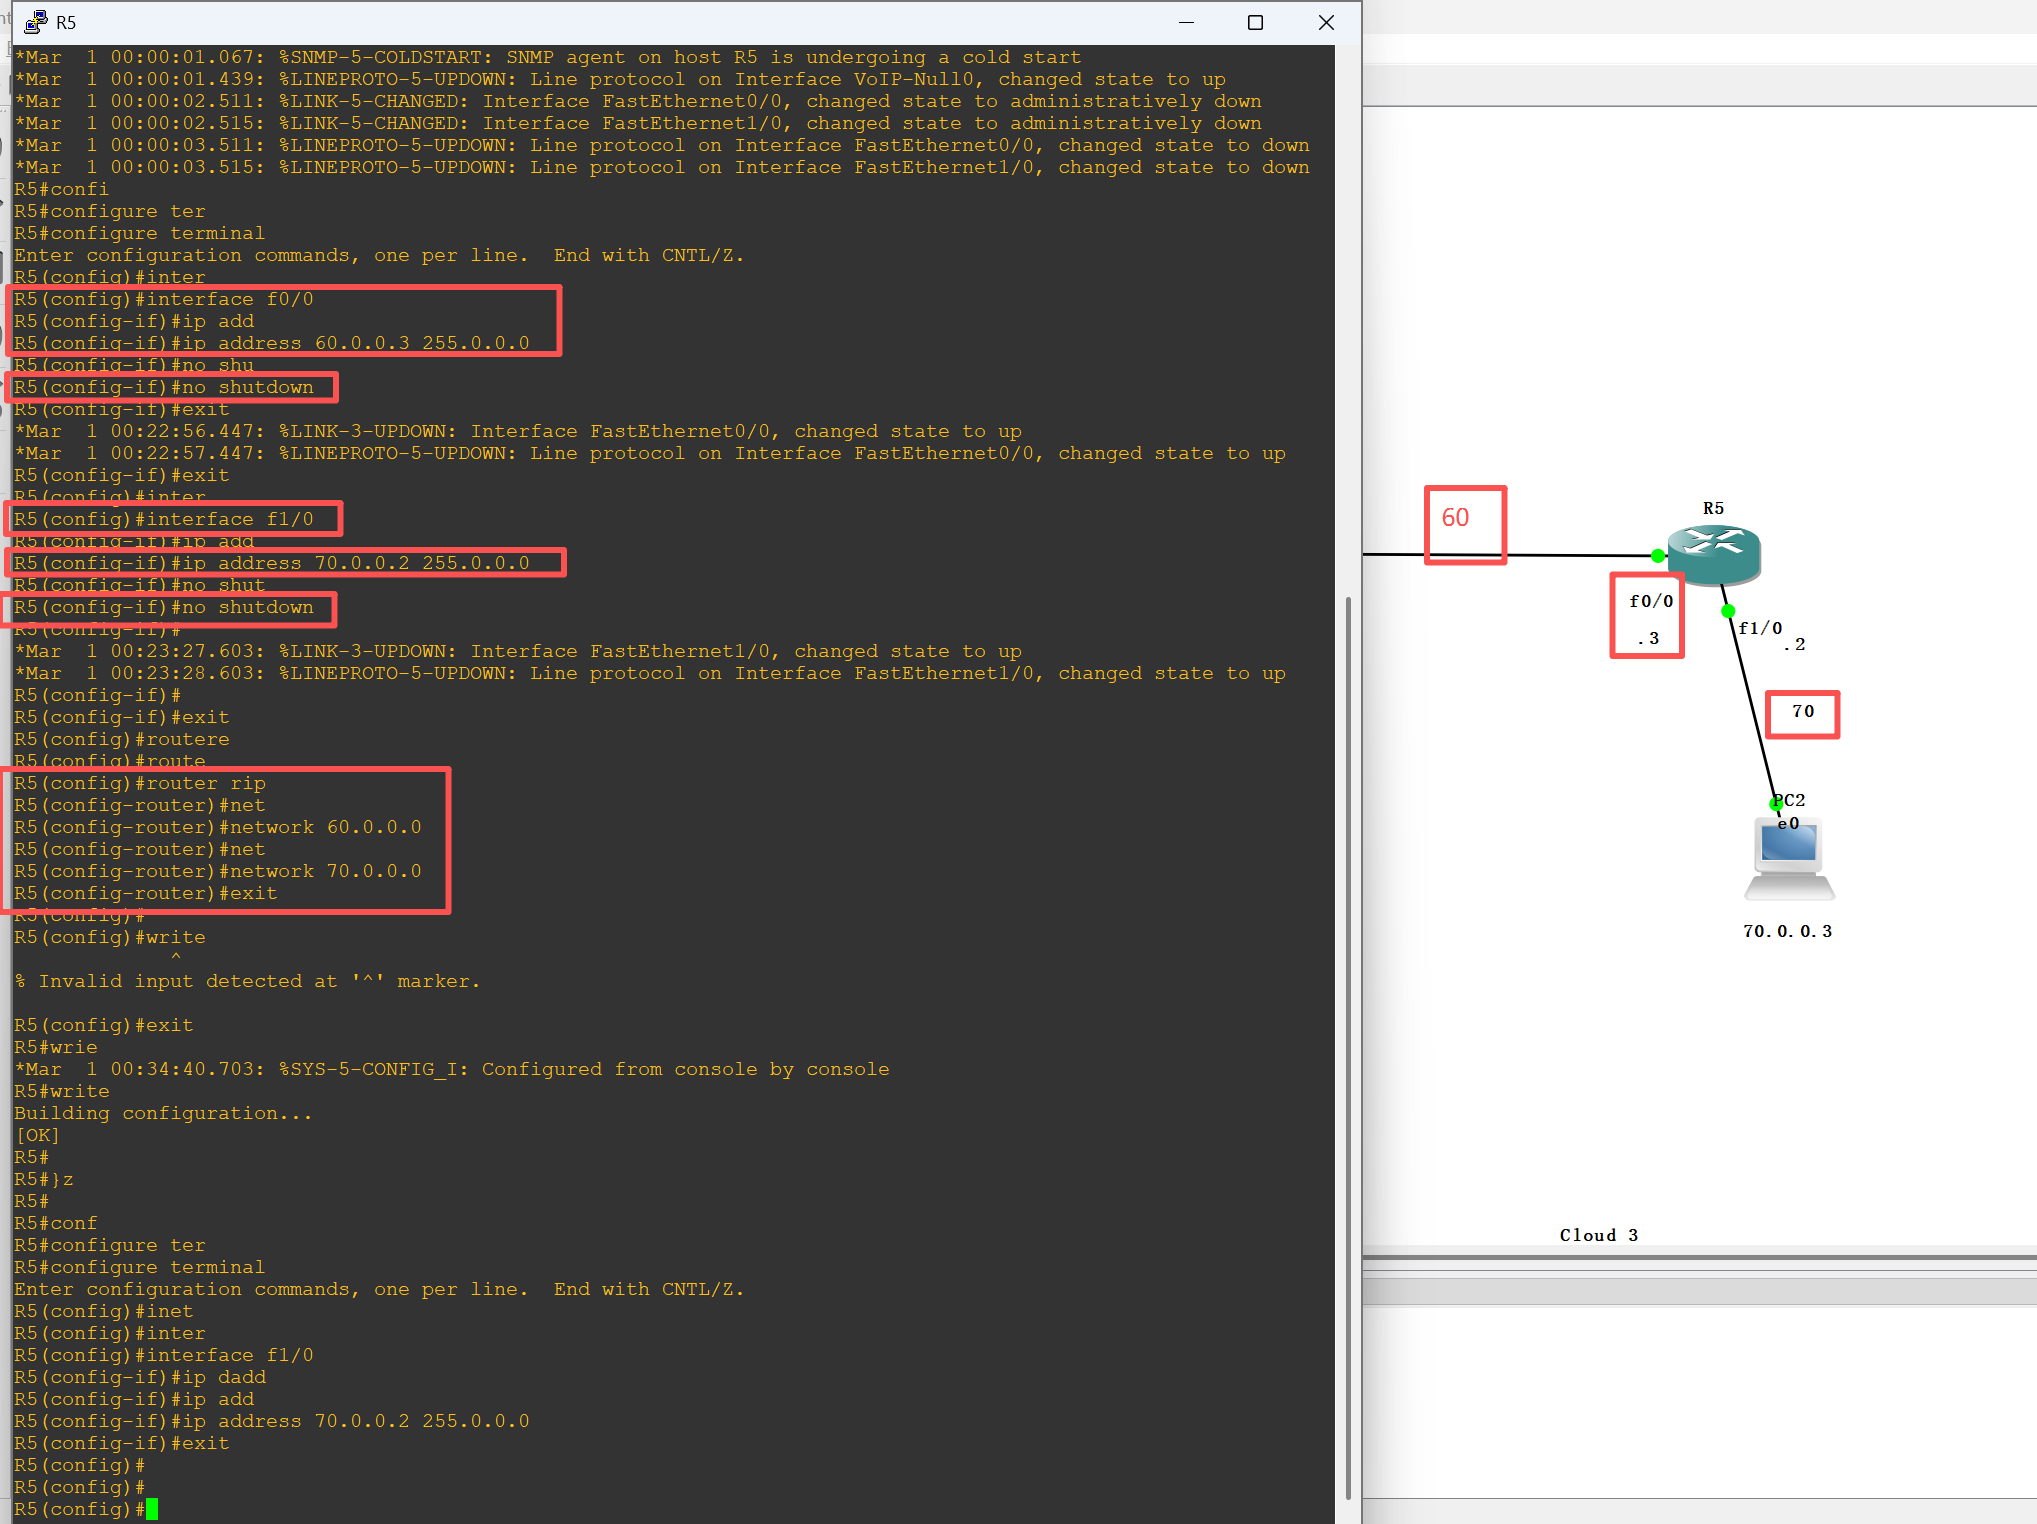Image resolution: width=2037 pixels, height=1524 pixels.
Task: Open the PuTTY system menu icon
Action: pyautogui.click(x=35, y=21)
